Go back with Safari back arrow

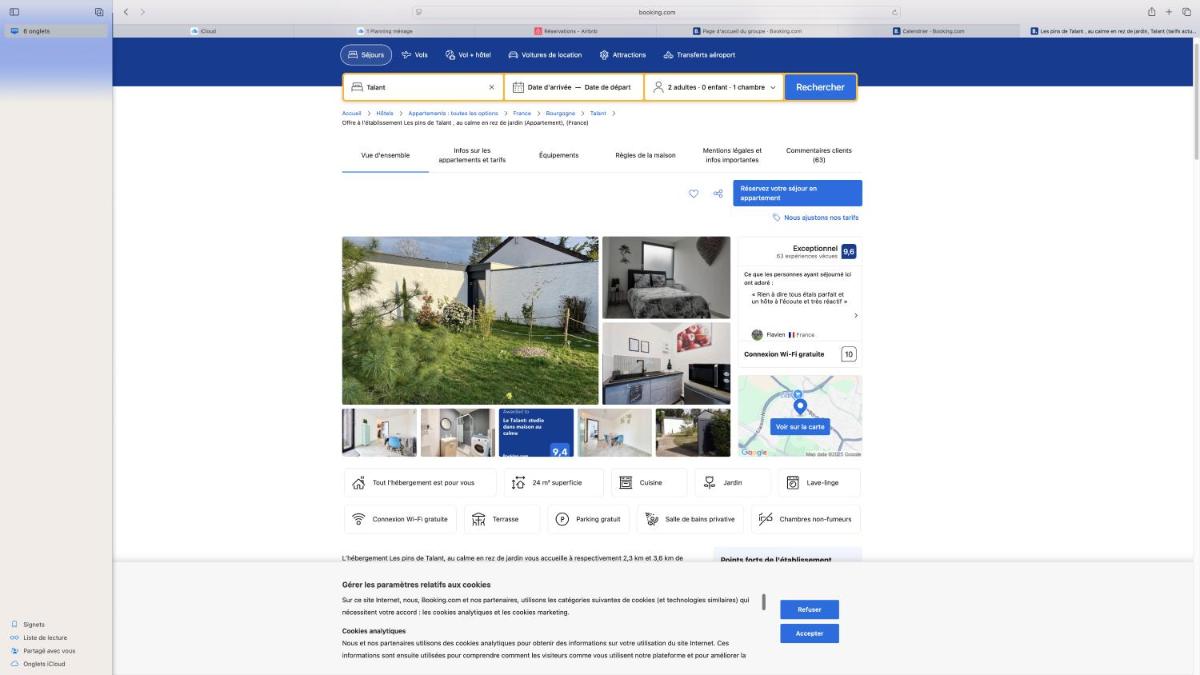[x=126, y=12]
